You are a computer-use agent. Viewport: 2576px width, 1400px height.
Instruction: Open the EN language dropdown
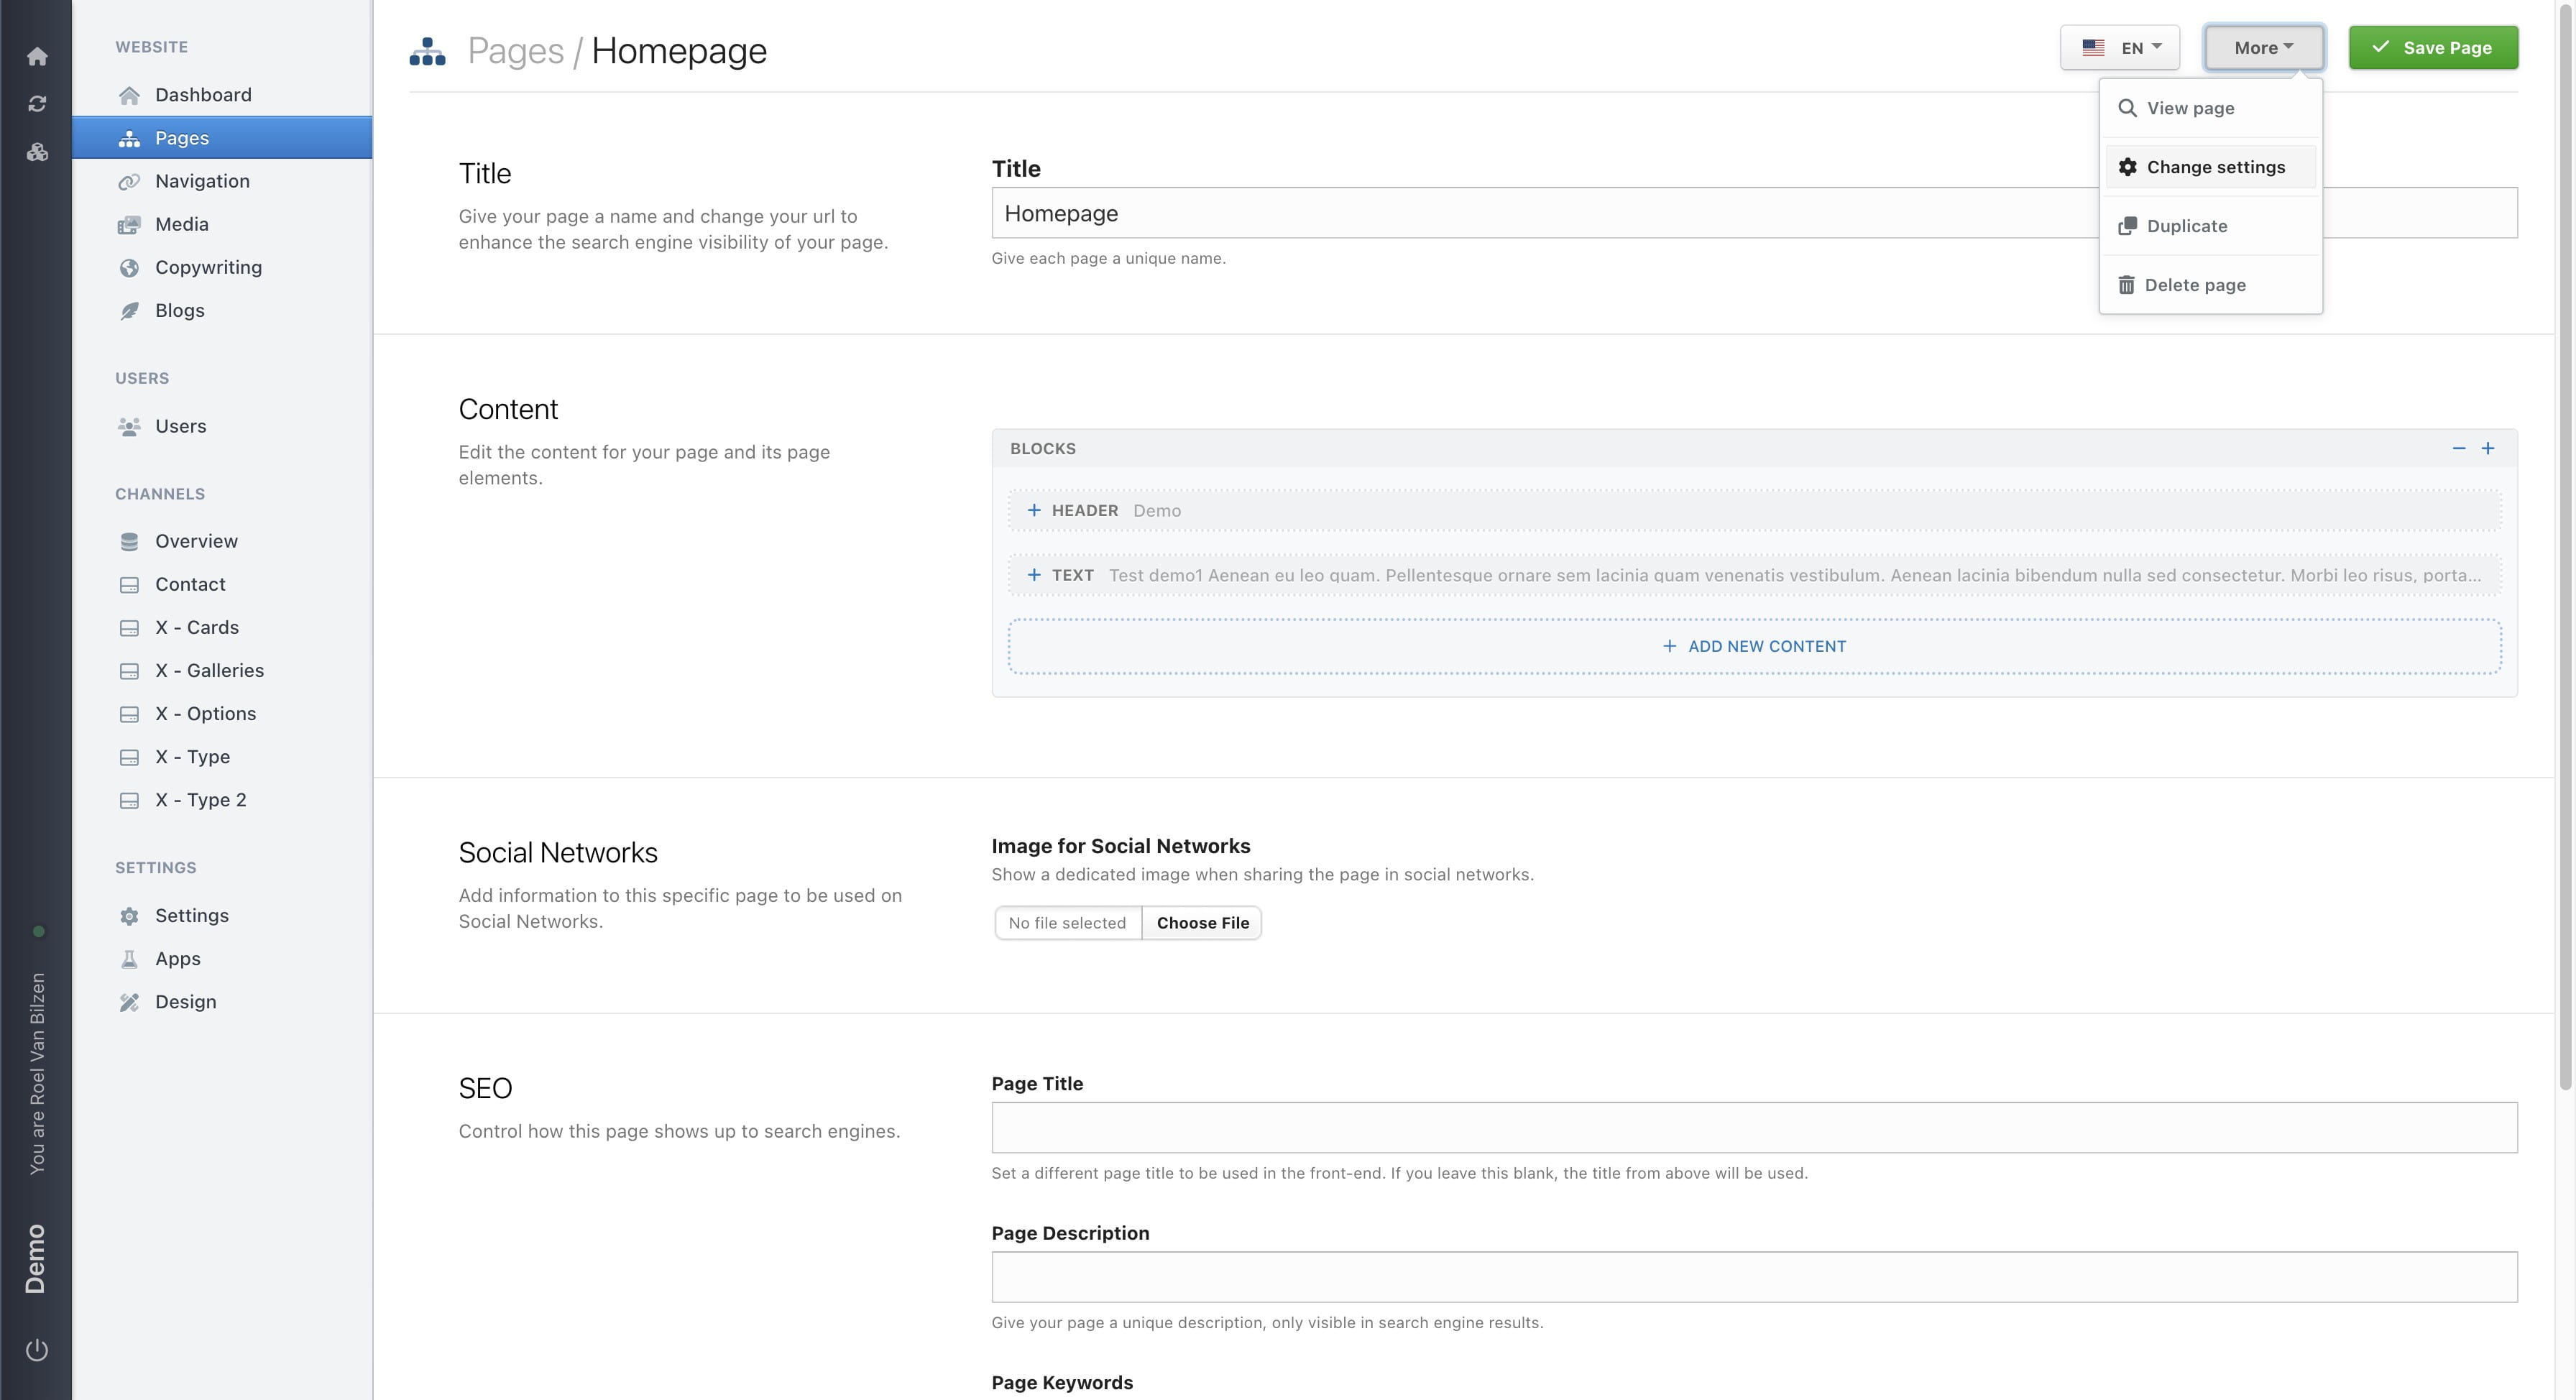[x=2120, y=48]
